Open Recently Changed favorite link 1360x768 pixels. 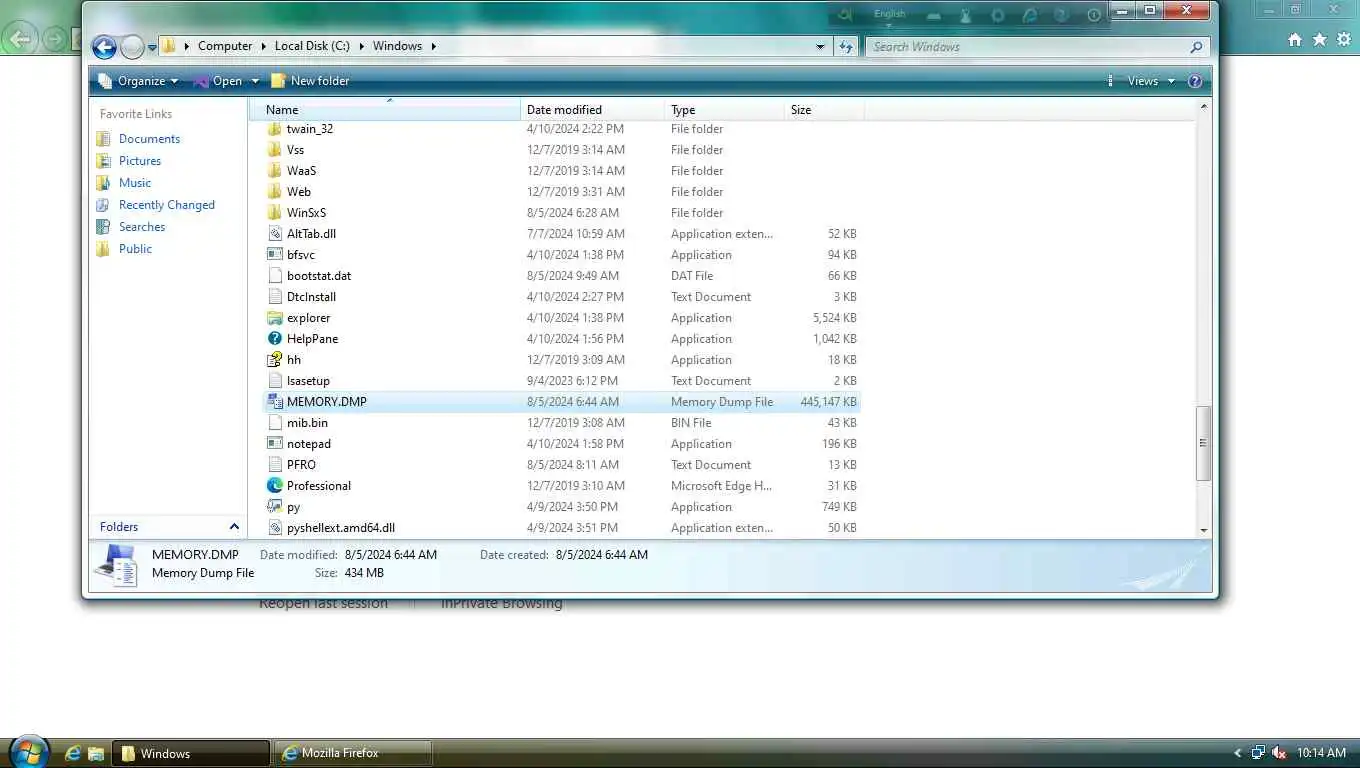tap(167, 205)
